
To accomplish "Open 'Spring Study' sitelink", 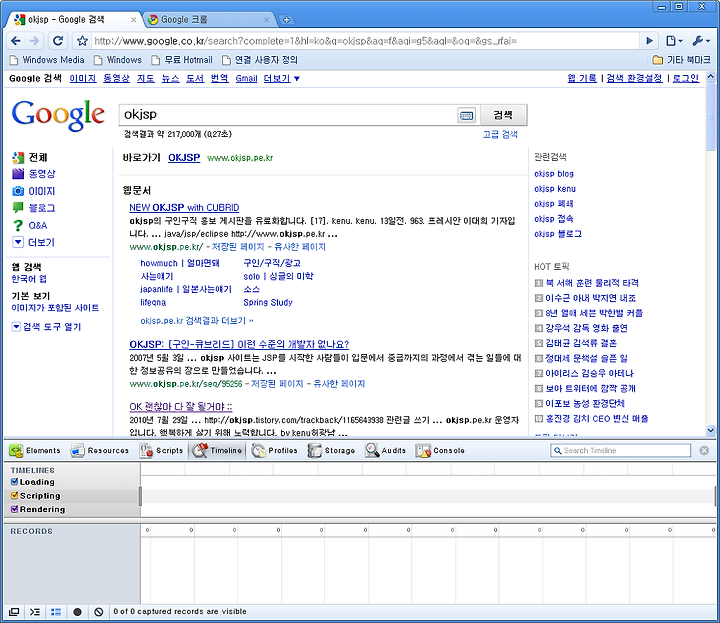I will coord(268,302).
